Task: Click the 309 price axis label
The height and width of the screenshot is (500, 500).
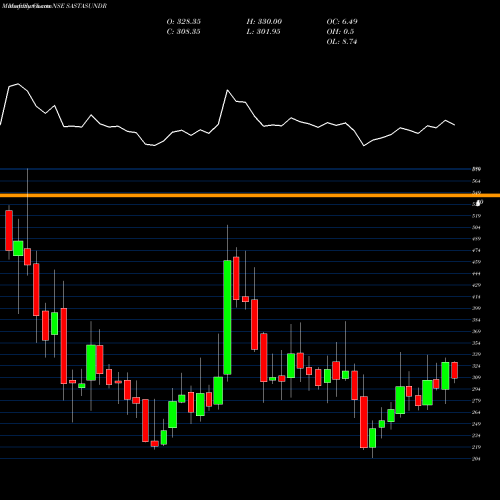Action: [476, 378]
